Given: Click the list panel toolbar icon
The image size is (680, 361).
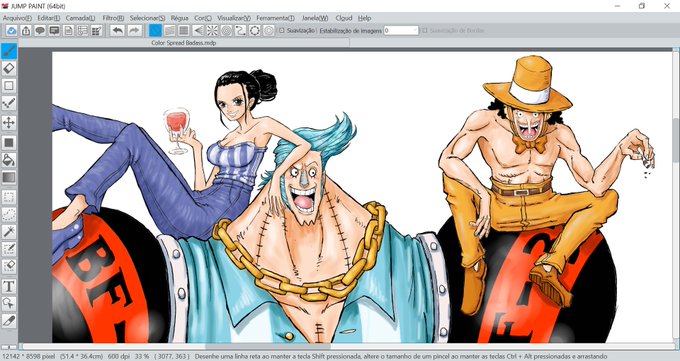Looking at the screenshot, I should tap(82, 30).
